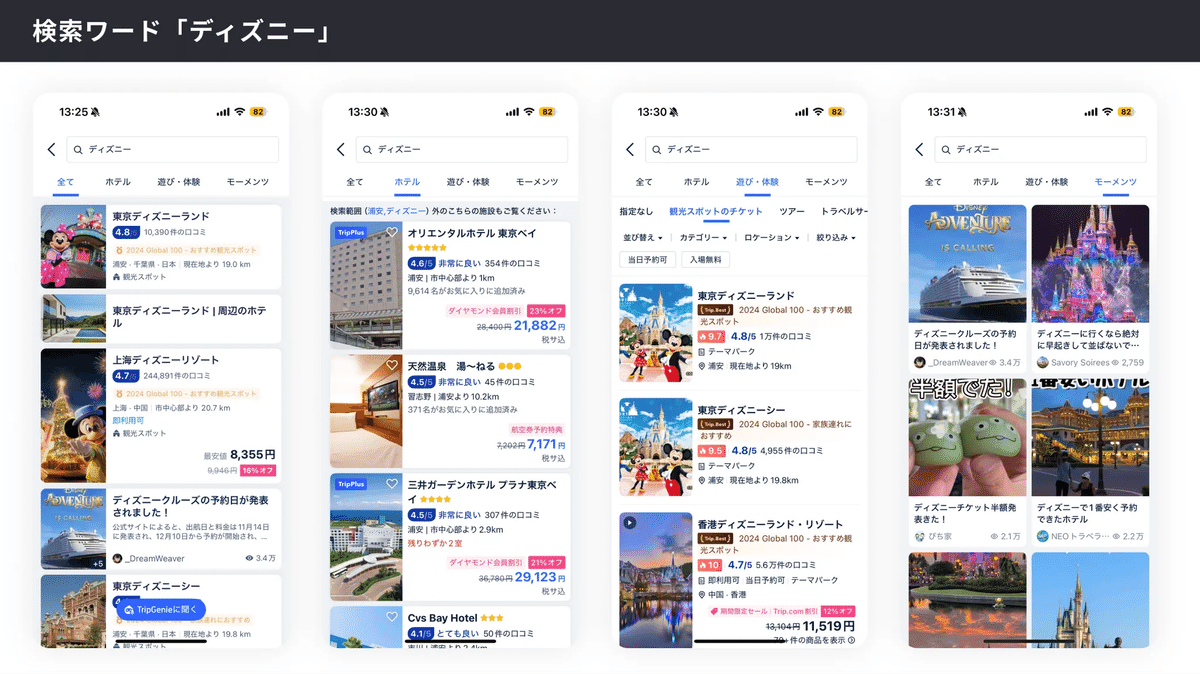Click price 21,882円 for オリエンタルホテル

point(540,326)
